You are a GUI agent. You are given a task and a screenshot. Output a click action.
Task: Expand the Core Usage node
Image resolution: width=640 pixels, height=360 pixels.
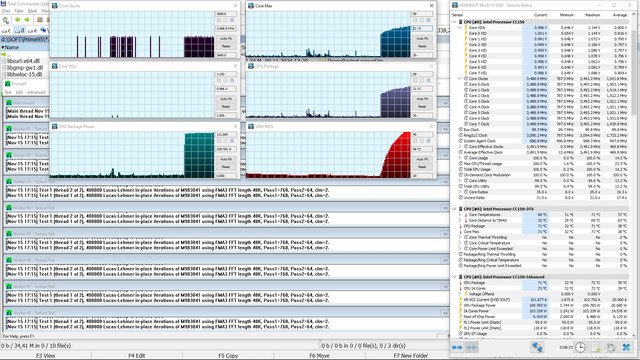(x=460, y=158)
